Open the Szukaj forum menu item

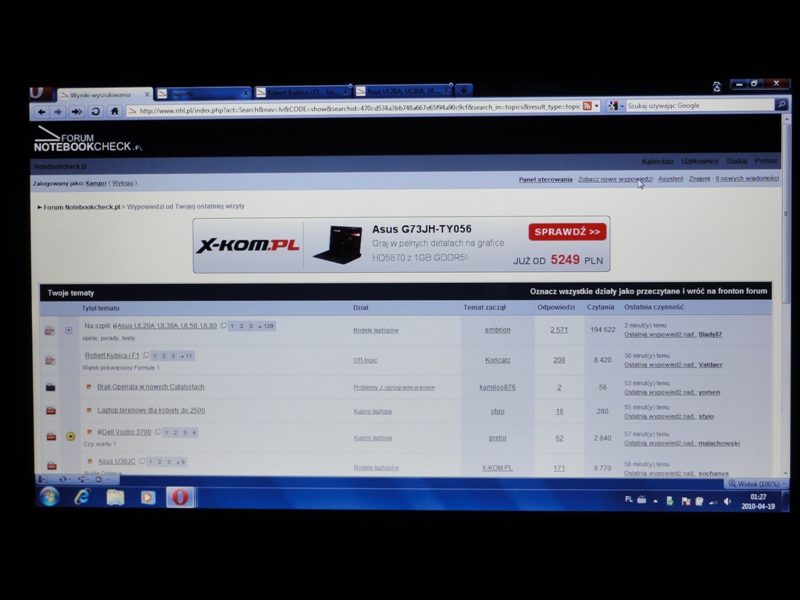click(x=736, y=161)
